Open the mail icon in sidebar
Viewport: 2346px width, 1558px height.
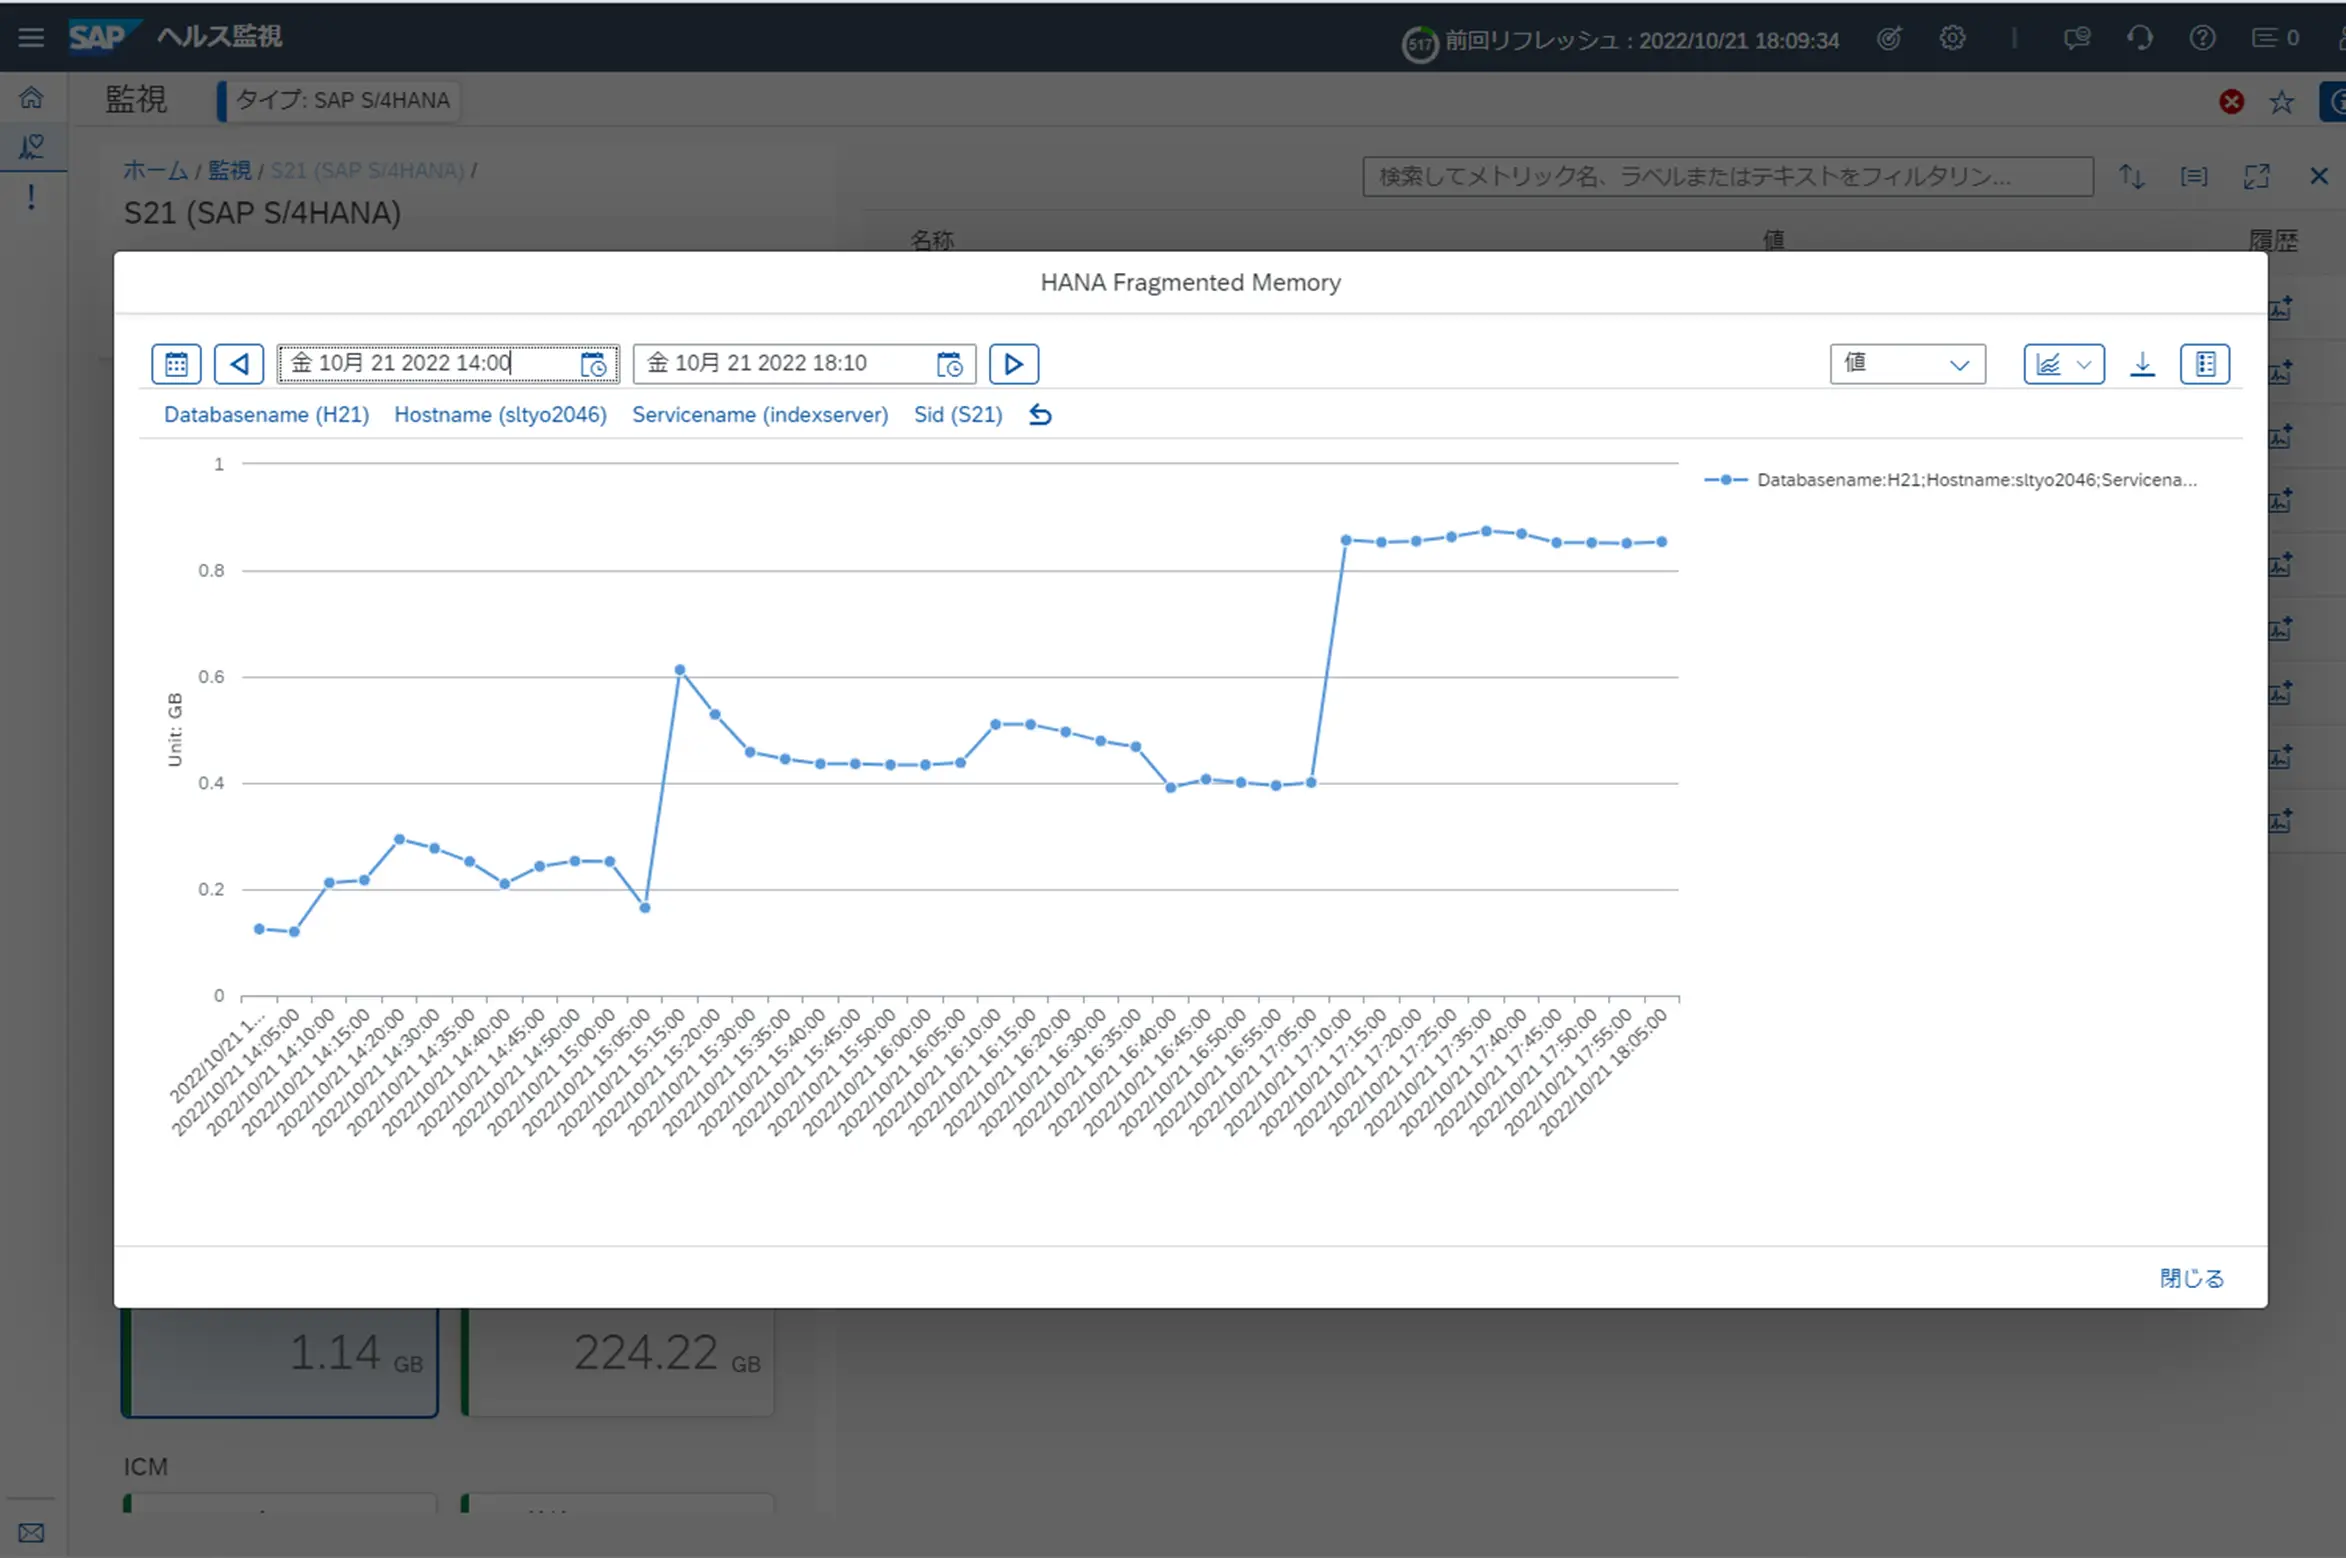[31, 1533]
